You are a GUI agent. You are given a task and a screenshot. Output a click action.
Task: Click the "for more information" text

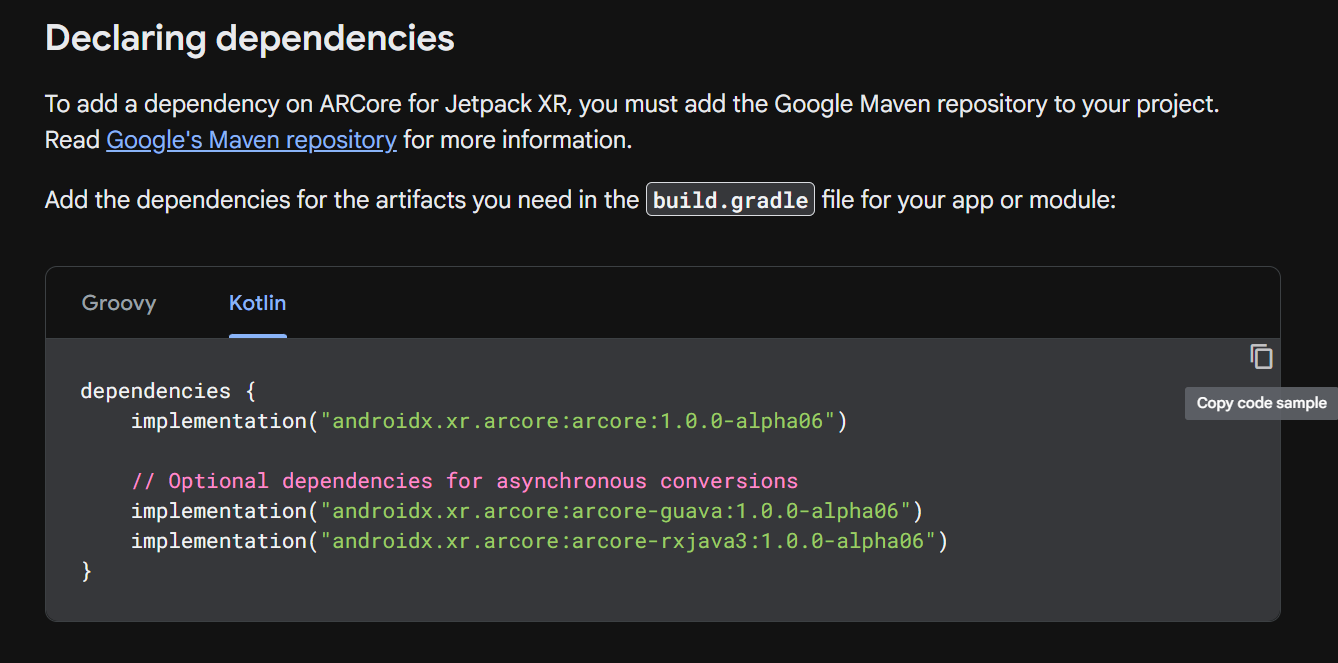[x=517, y=140]
